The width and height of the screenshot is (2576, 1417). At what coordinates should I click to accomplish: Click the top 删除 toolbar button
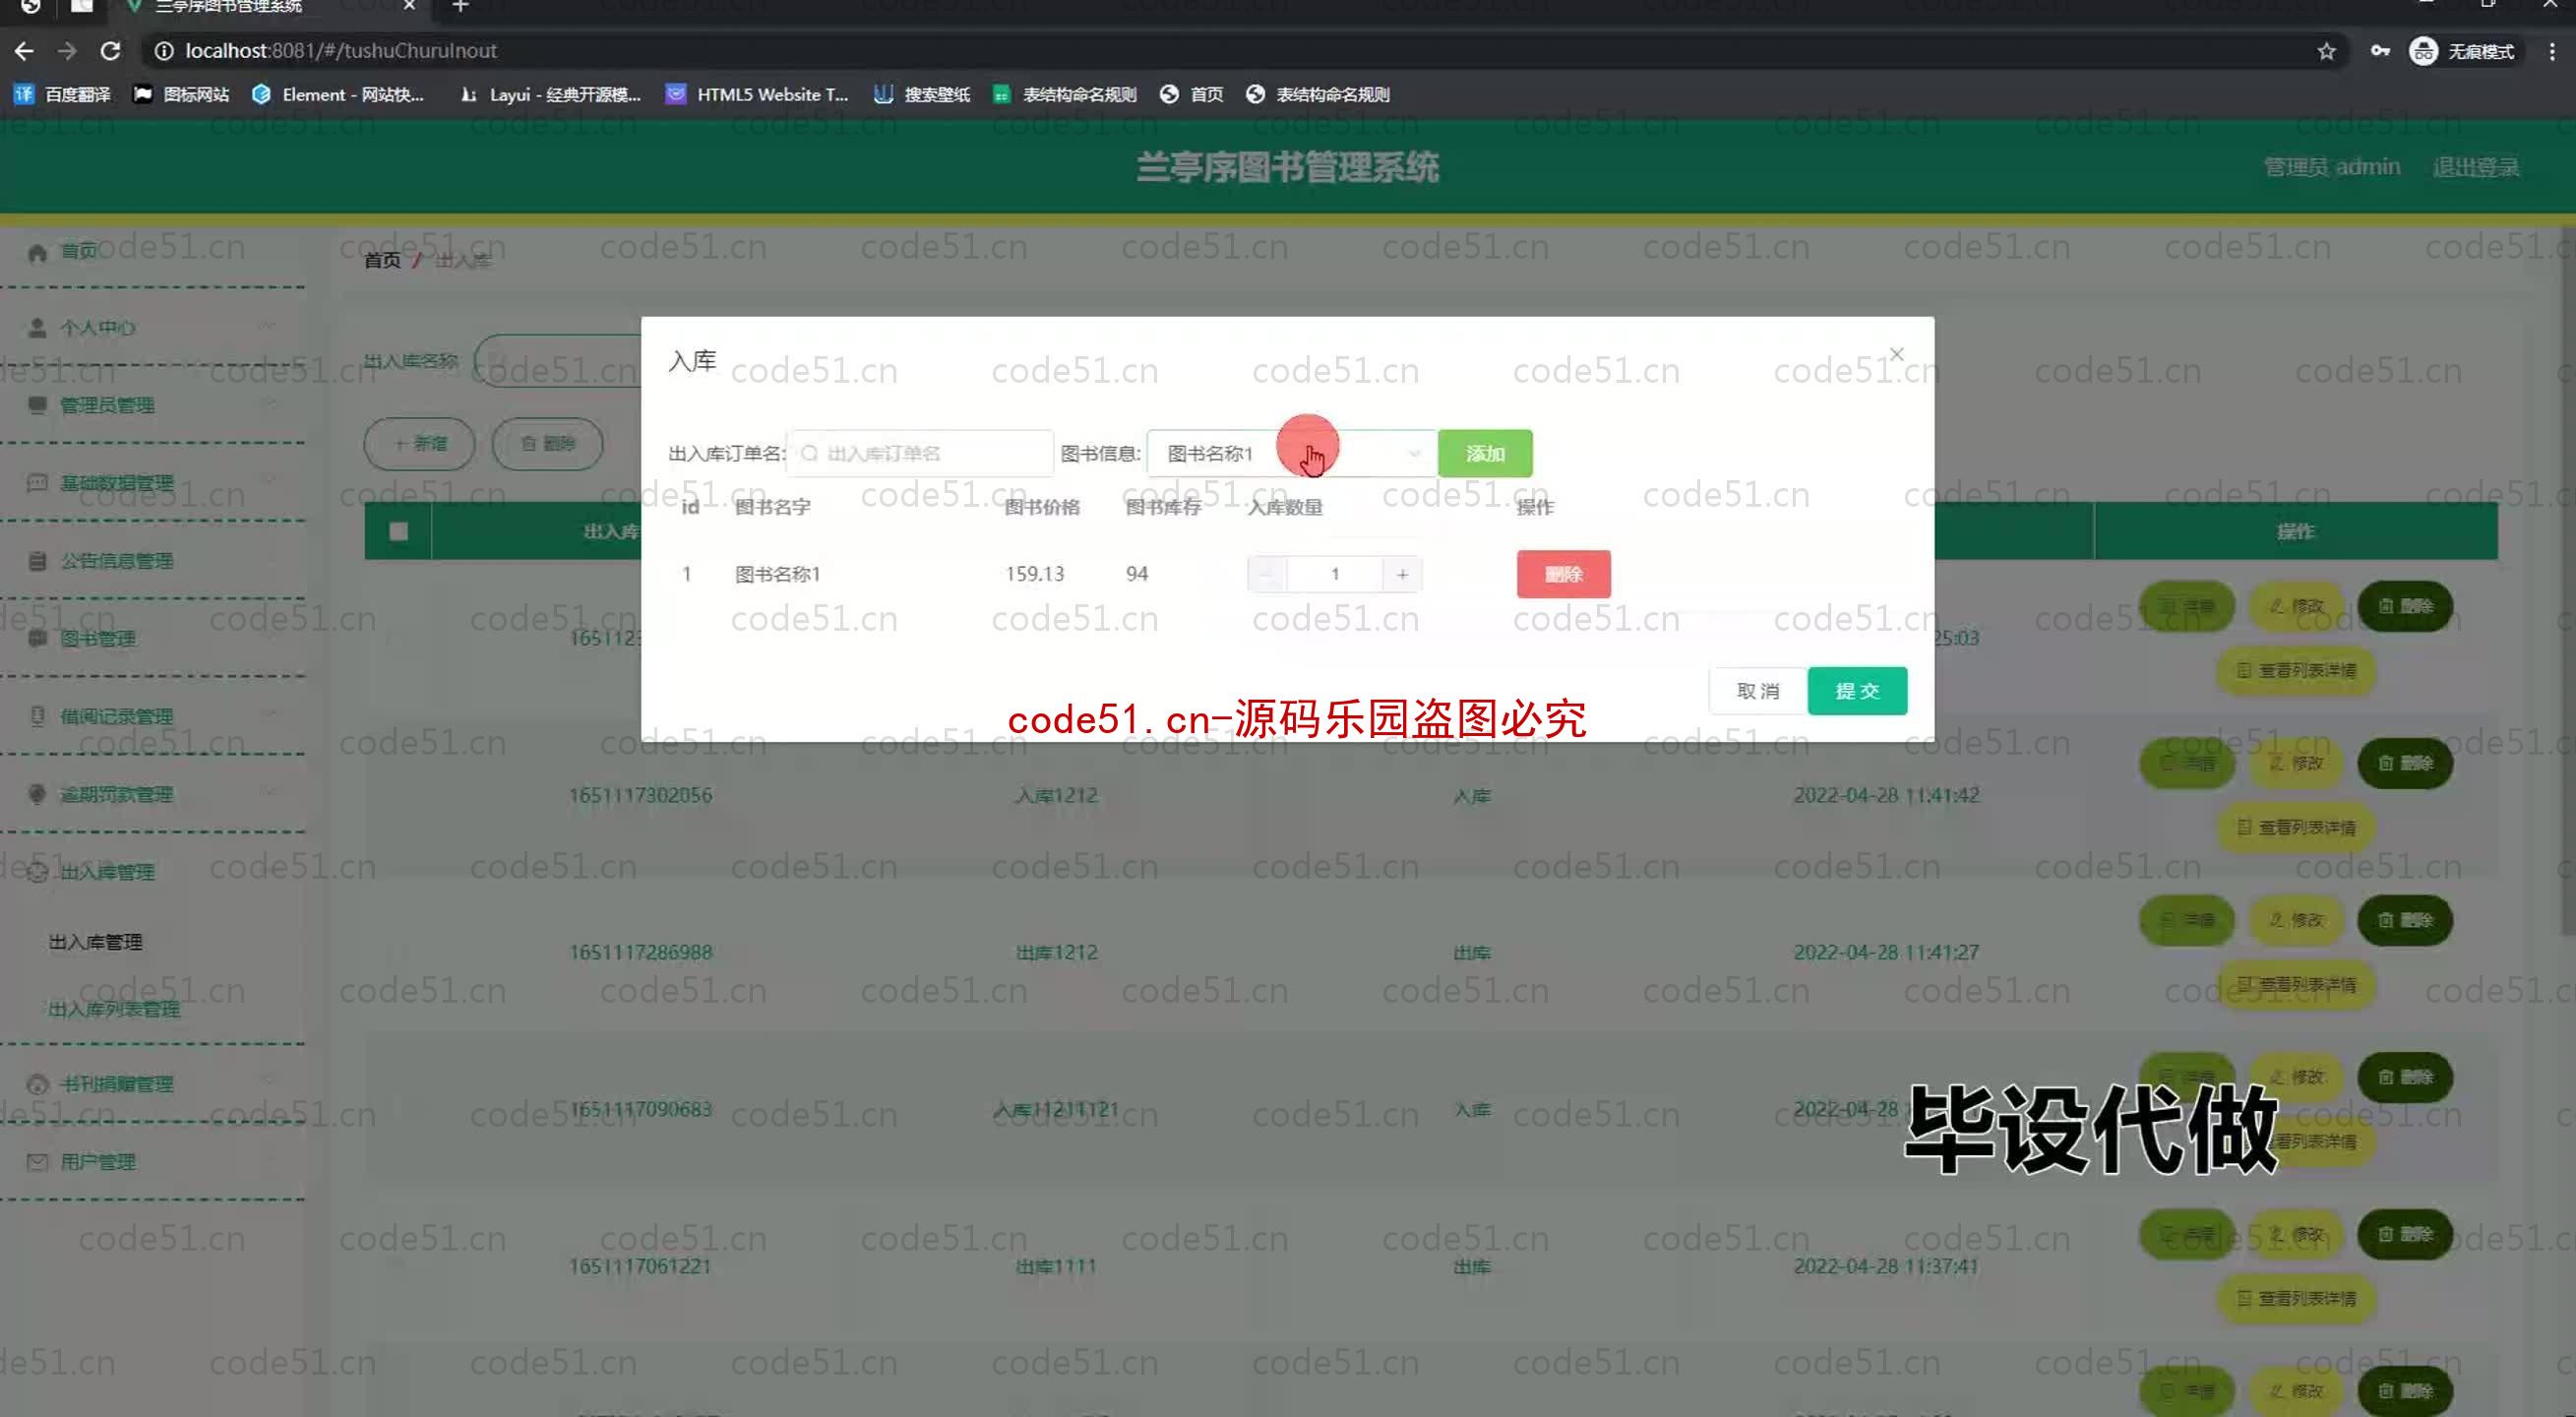pos(547,443)
